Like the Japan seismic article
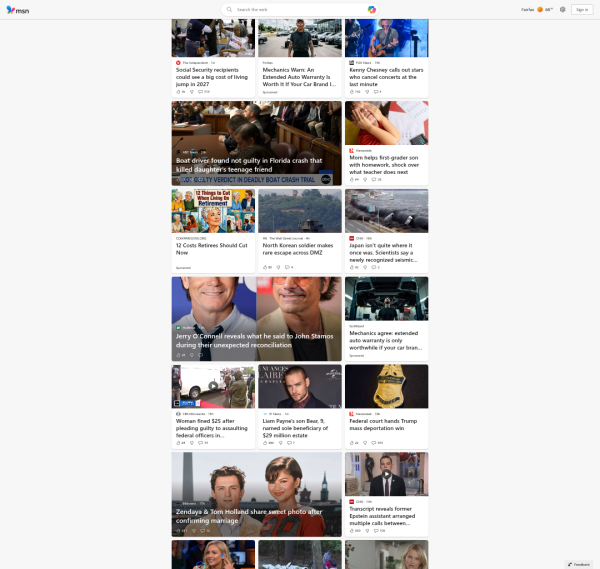 [352, 267]
